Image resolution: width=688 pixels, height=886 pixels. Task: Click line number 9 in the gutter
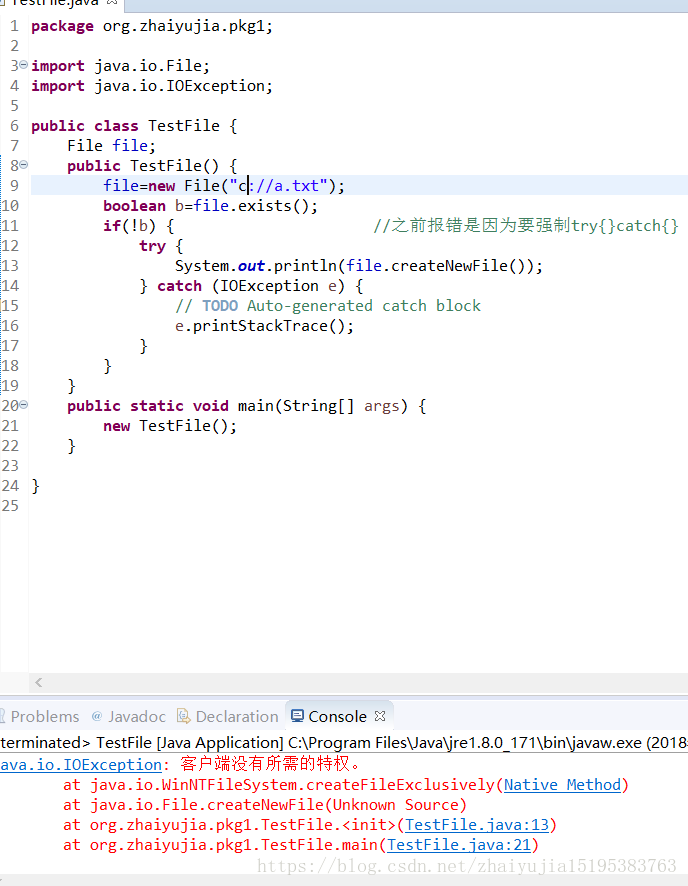(14, 186)
